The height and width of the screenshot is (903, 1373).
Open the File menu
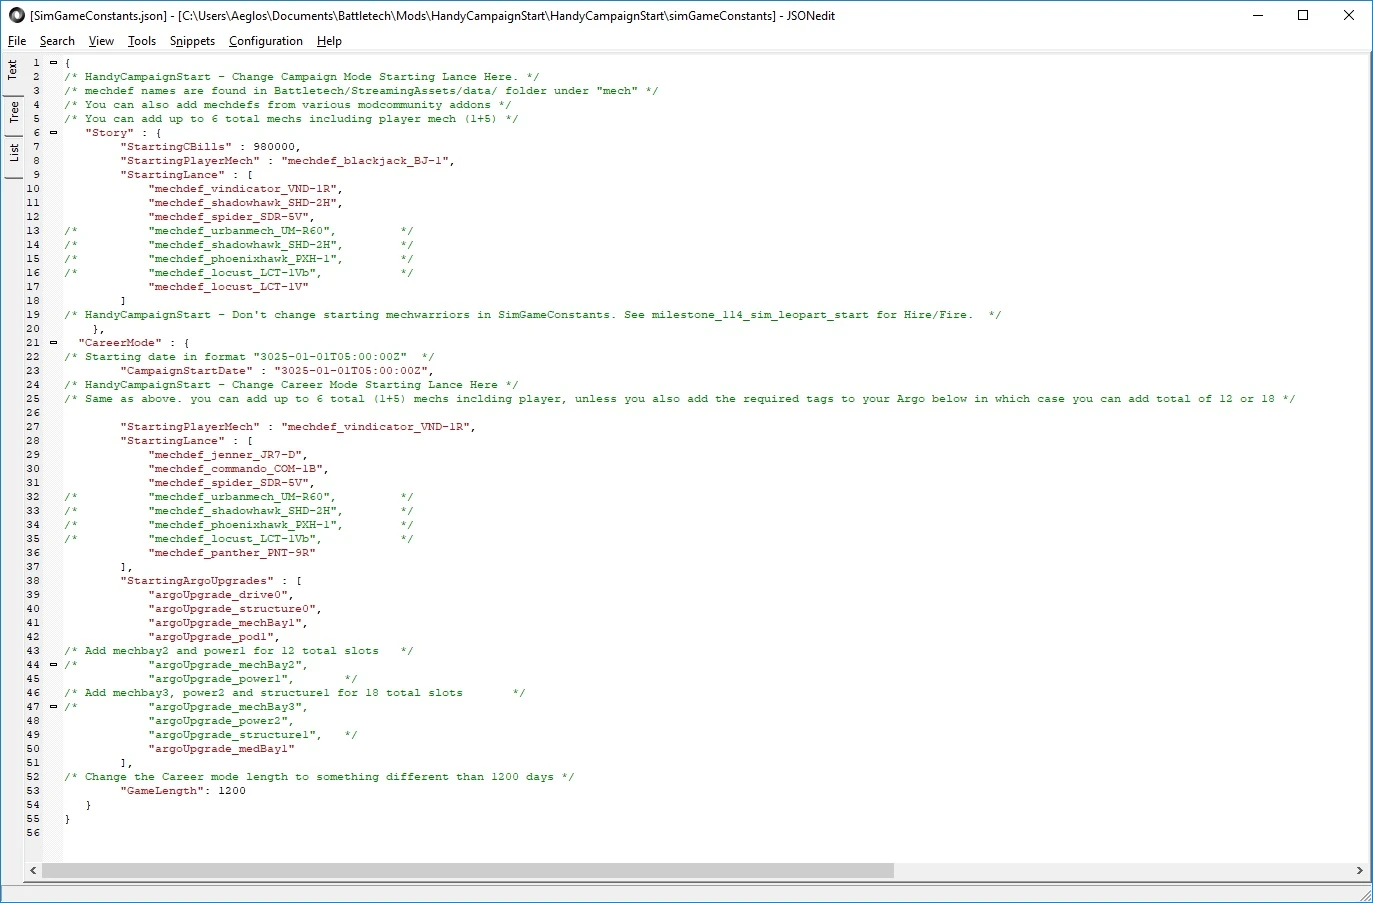17,41
